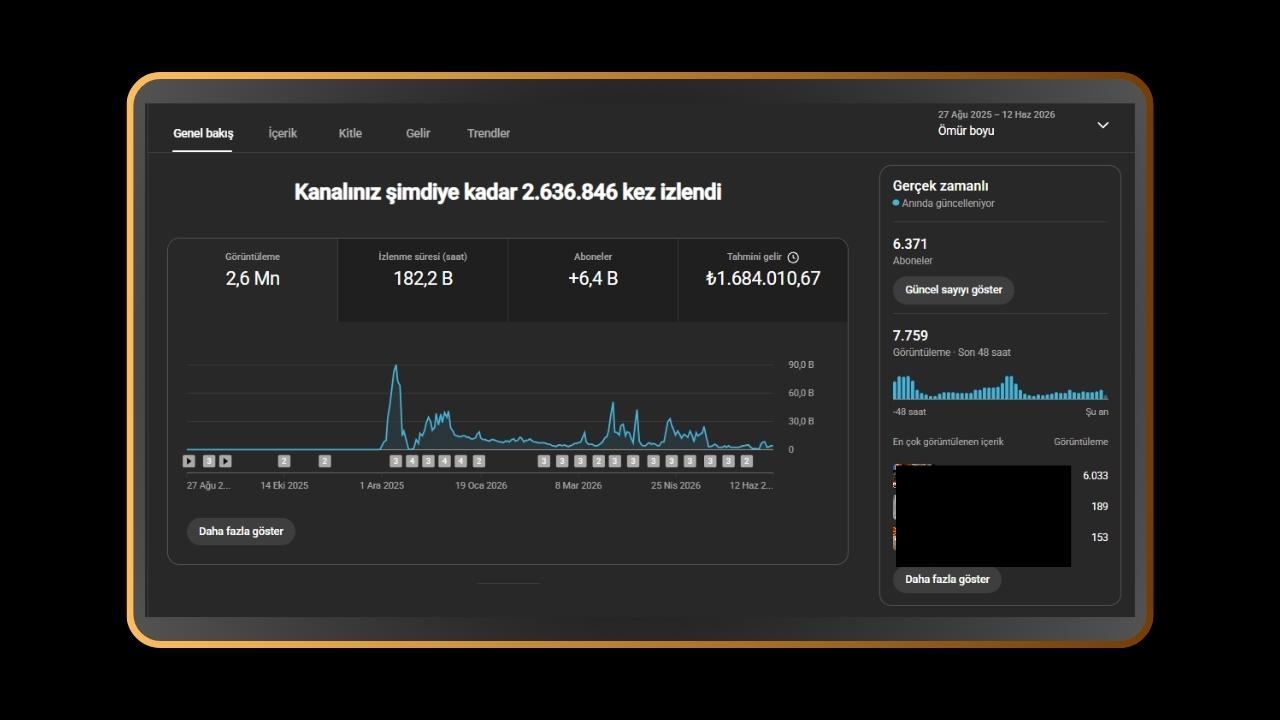Select the İzlenme süresi (saat) metric card
The image size is (1280, 720).
pos(423,280)
